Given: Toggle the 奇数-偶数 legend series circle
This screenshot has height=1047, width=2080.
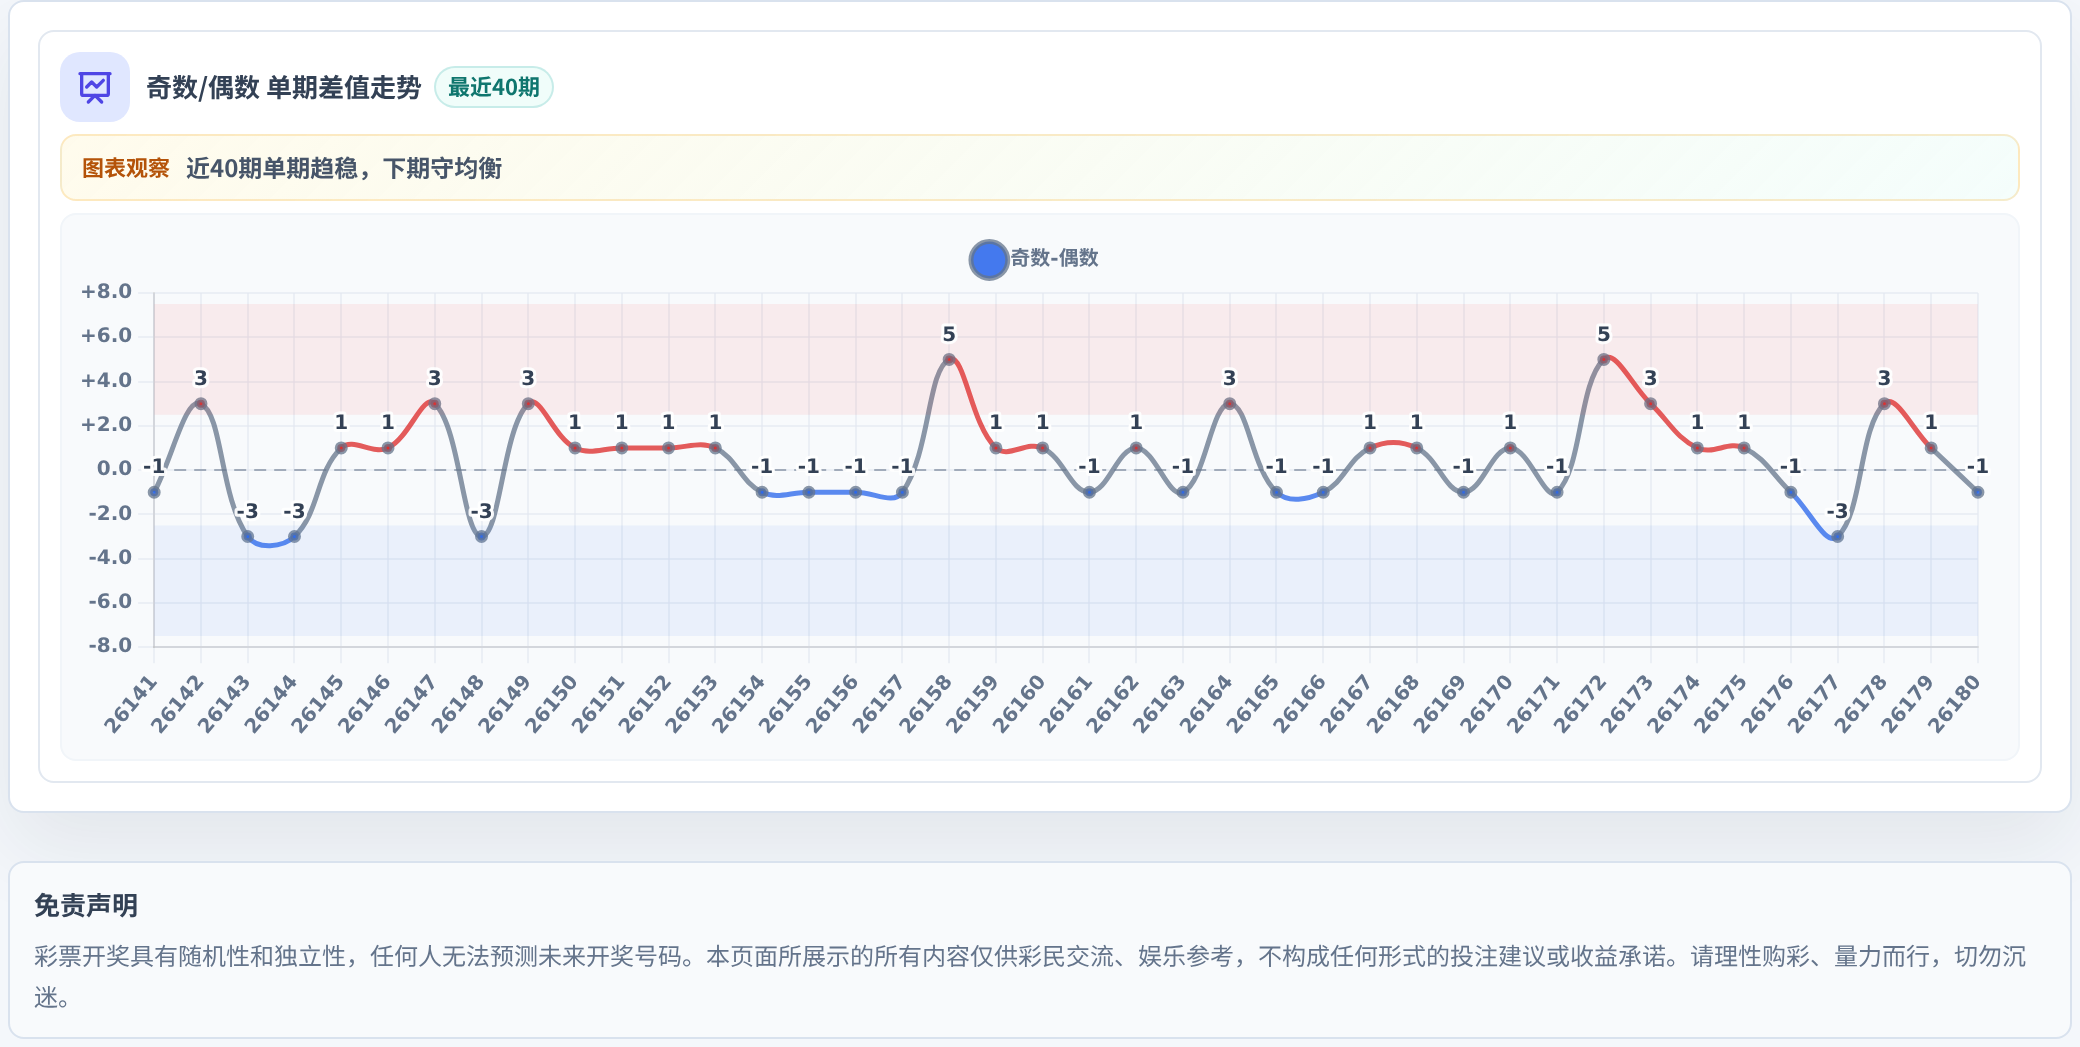Looking at the screenshot, I should pyautogui.click(x=989, y=260).
